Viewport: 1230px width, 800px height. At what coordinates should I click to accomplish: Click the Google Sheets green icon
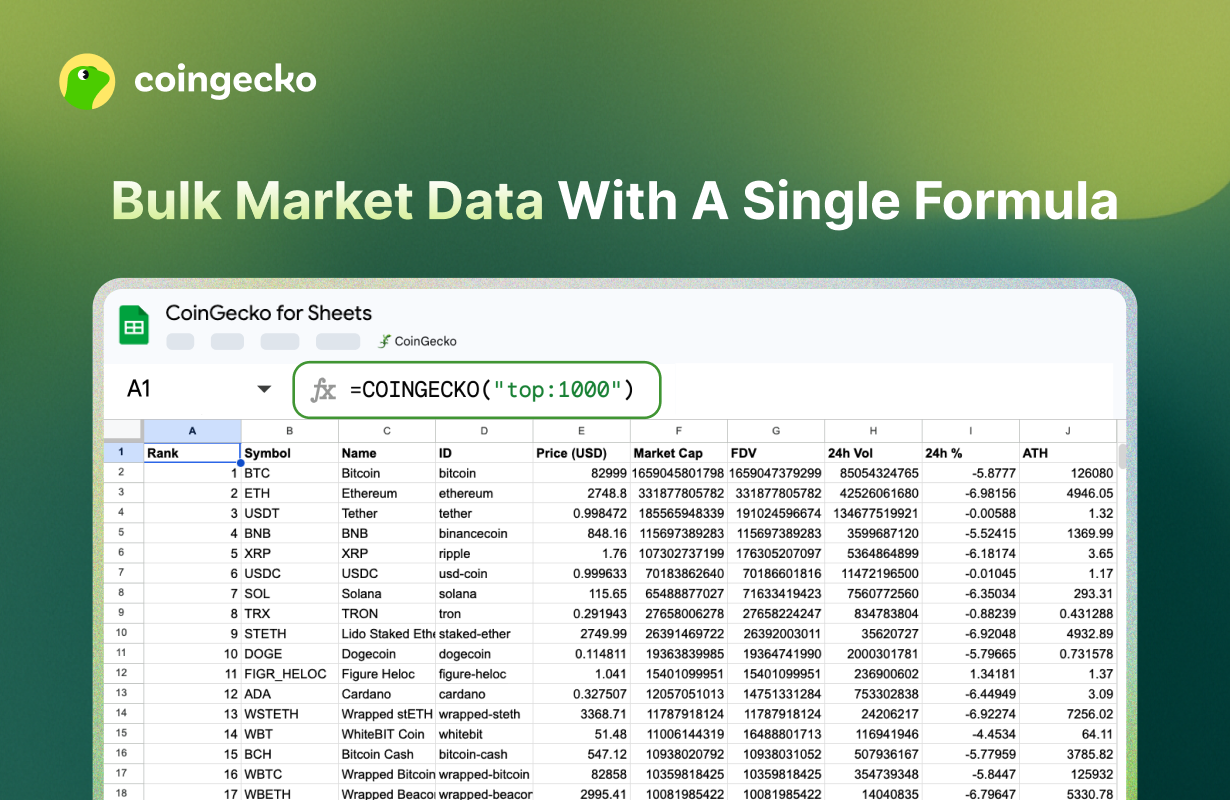(x=134, y=325)
